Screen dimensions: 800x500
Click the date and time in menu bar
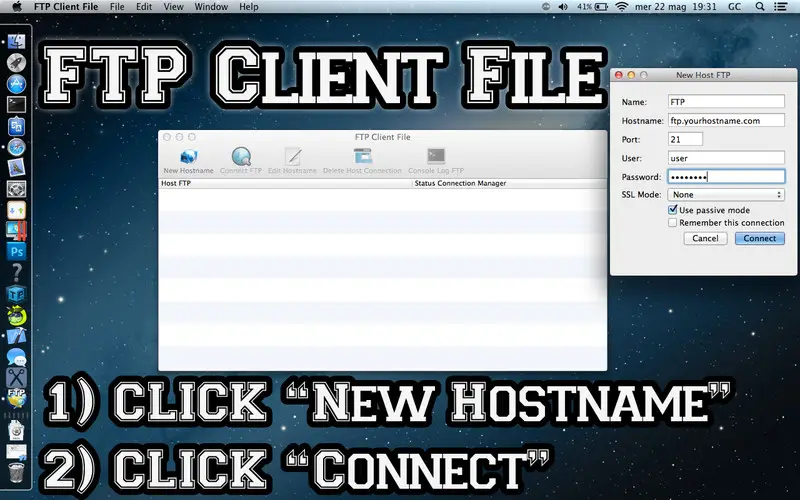point(676,7)
